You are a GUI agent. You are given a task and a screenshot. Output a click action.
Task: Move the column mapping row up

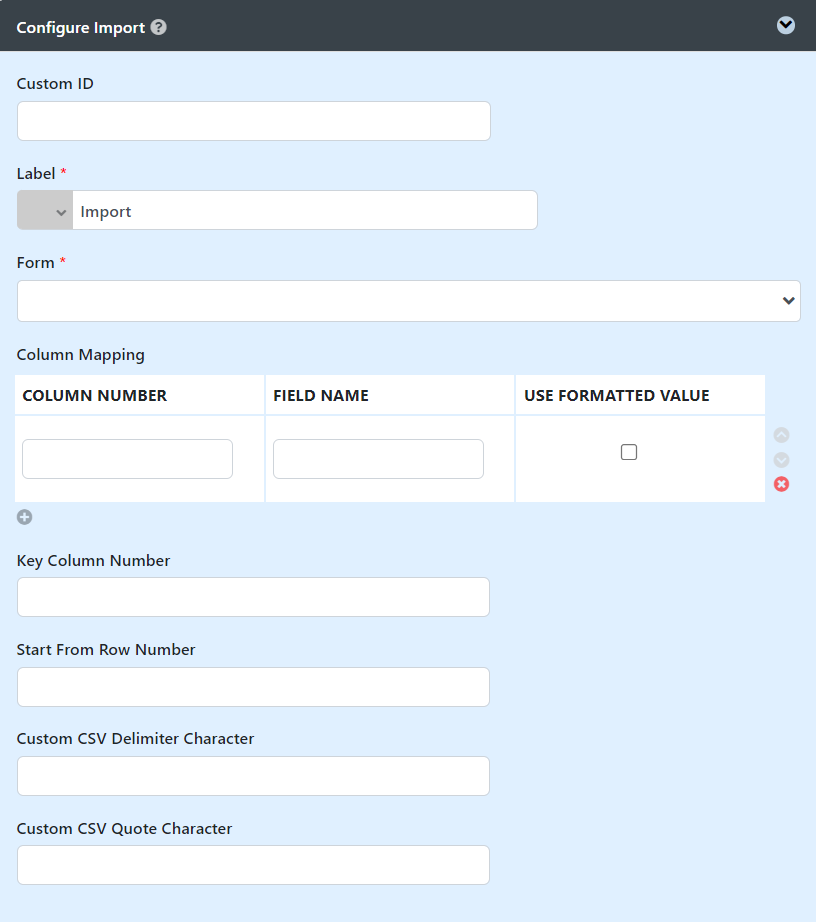click(x=782, y=435)
